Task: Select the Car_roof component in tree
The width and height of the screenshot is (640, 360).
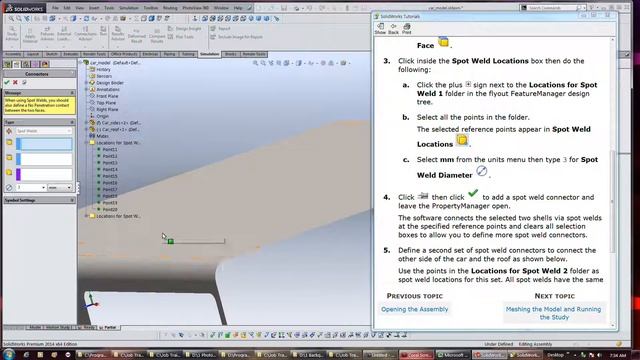Action: pos(114,129)
